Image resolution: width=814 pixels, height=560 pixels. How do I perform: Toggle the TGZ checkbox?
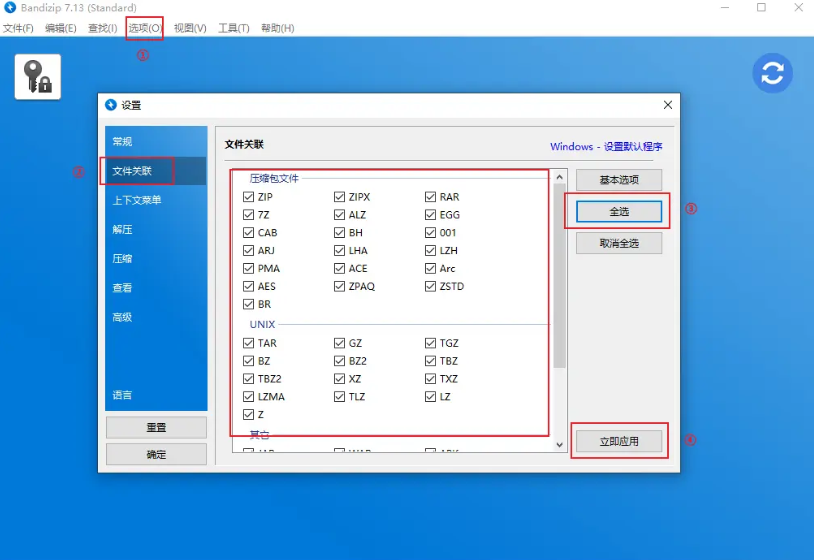[x=430, y=343]
